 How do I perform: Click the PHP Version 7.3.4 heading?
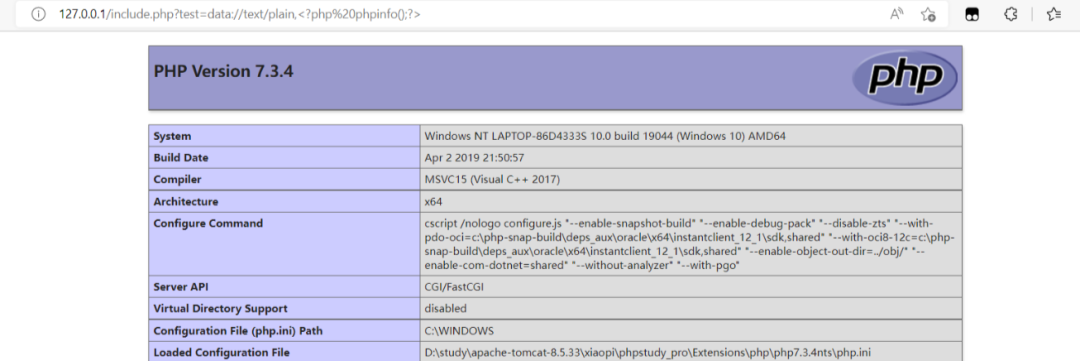coord(223,71)
